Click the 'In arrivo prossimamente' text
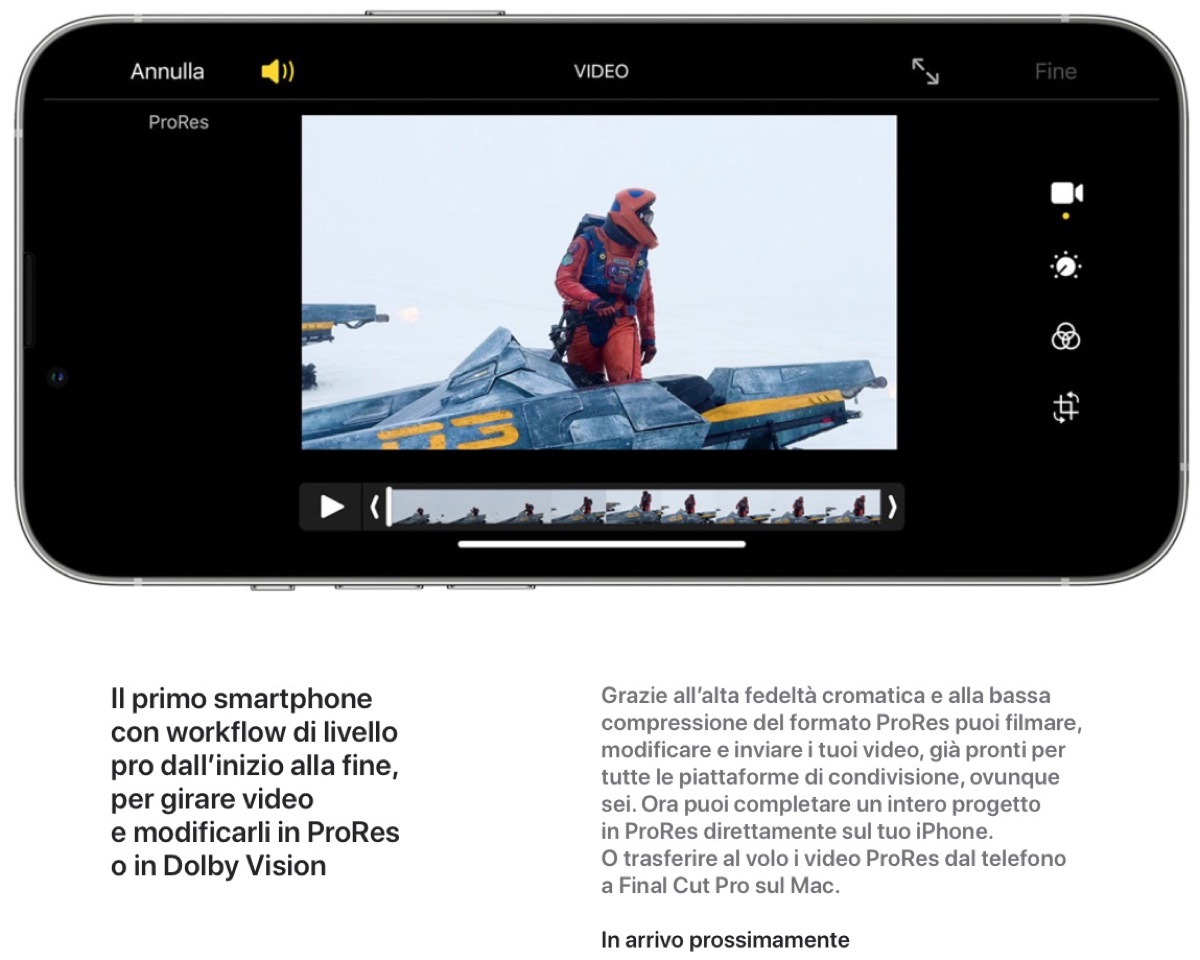The image size is (1200, 960). click(x=725, y=940)
